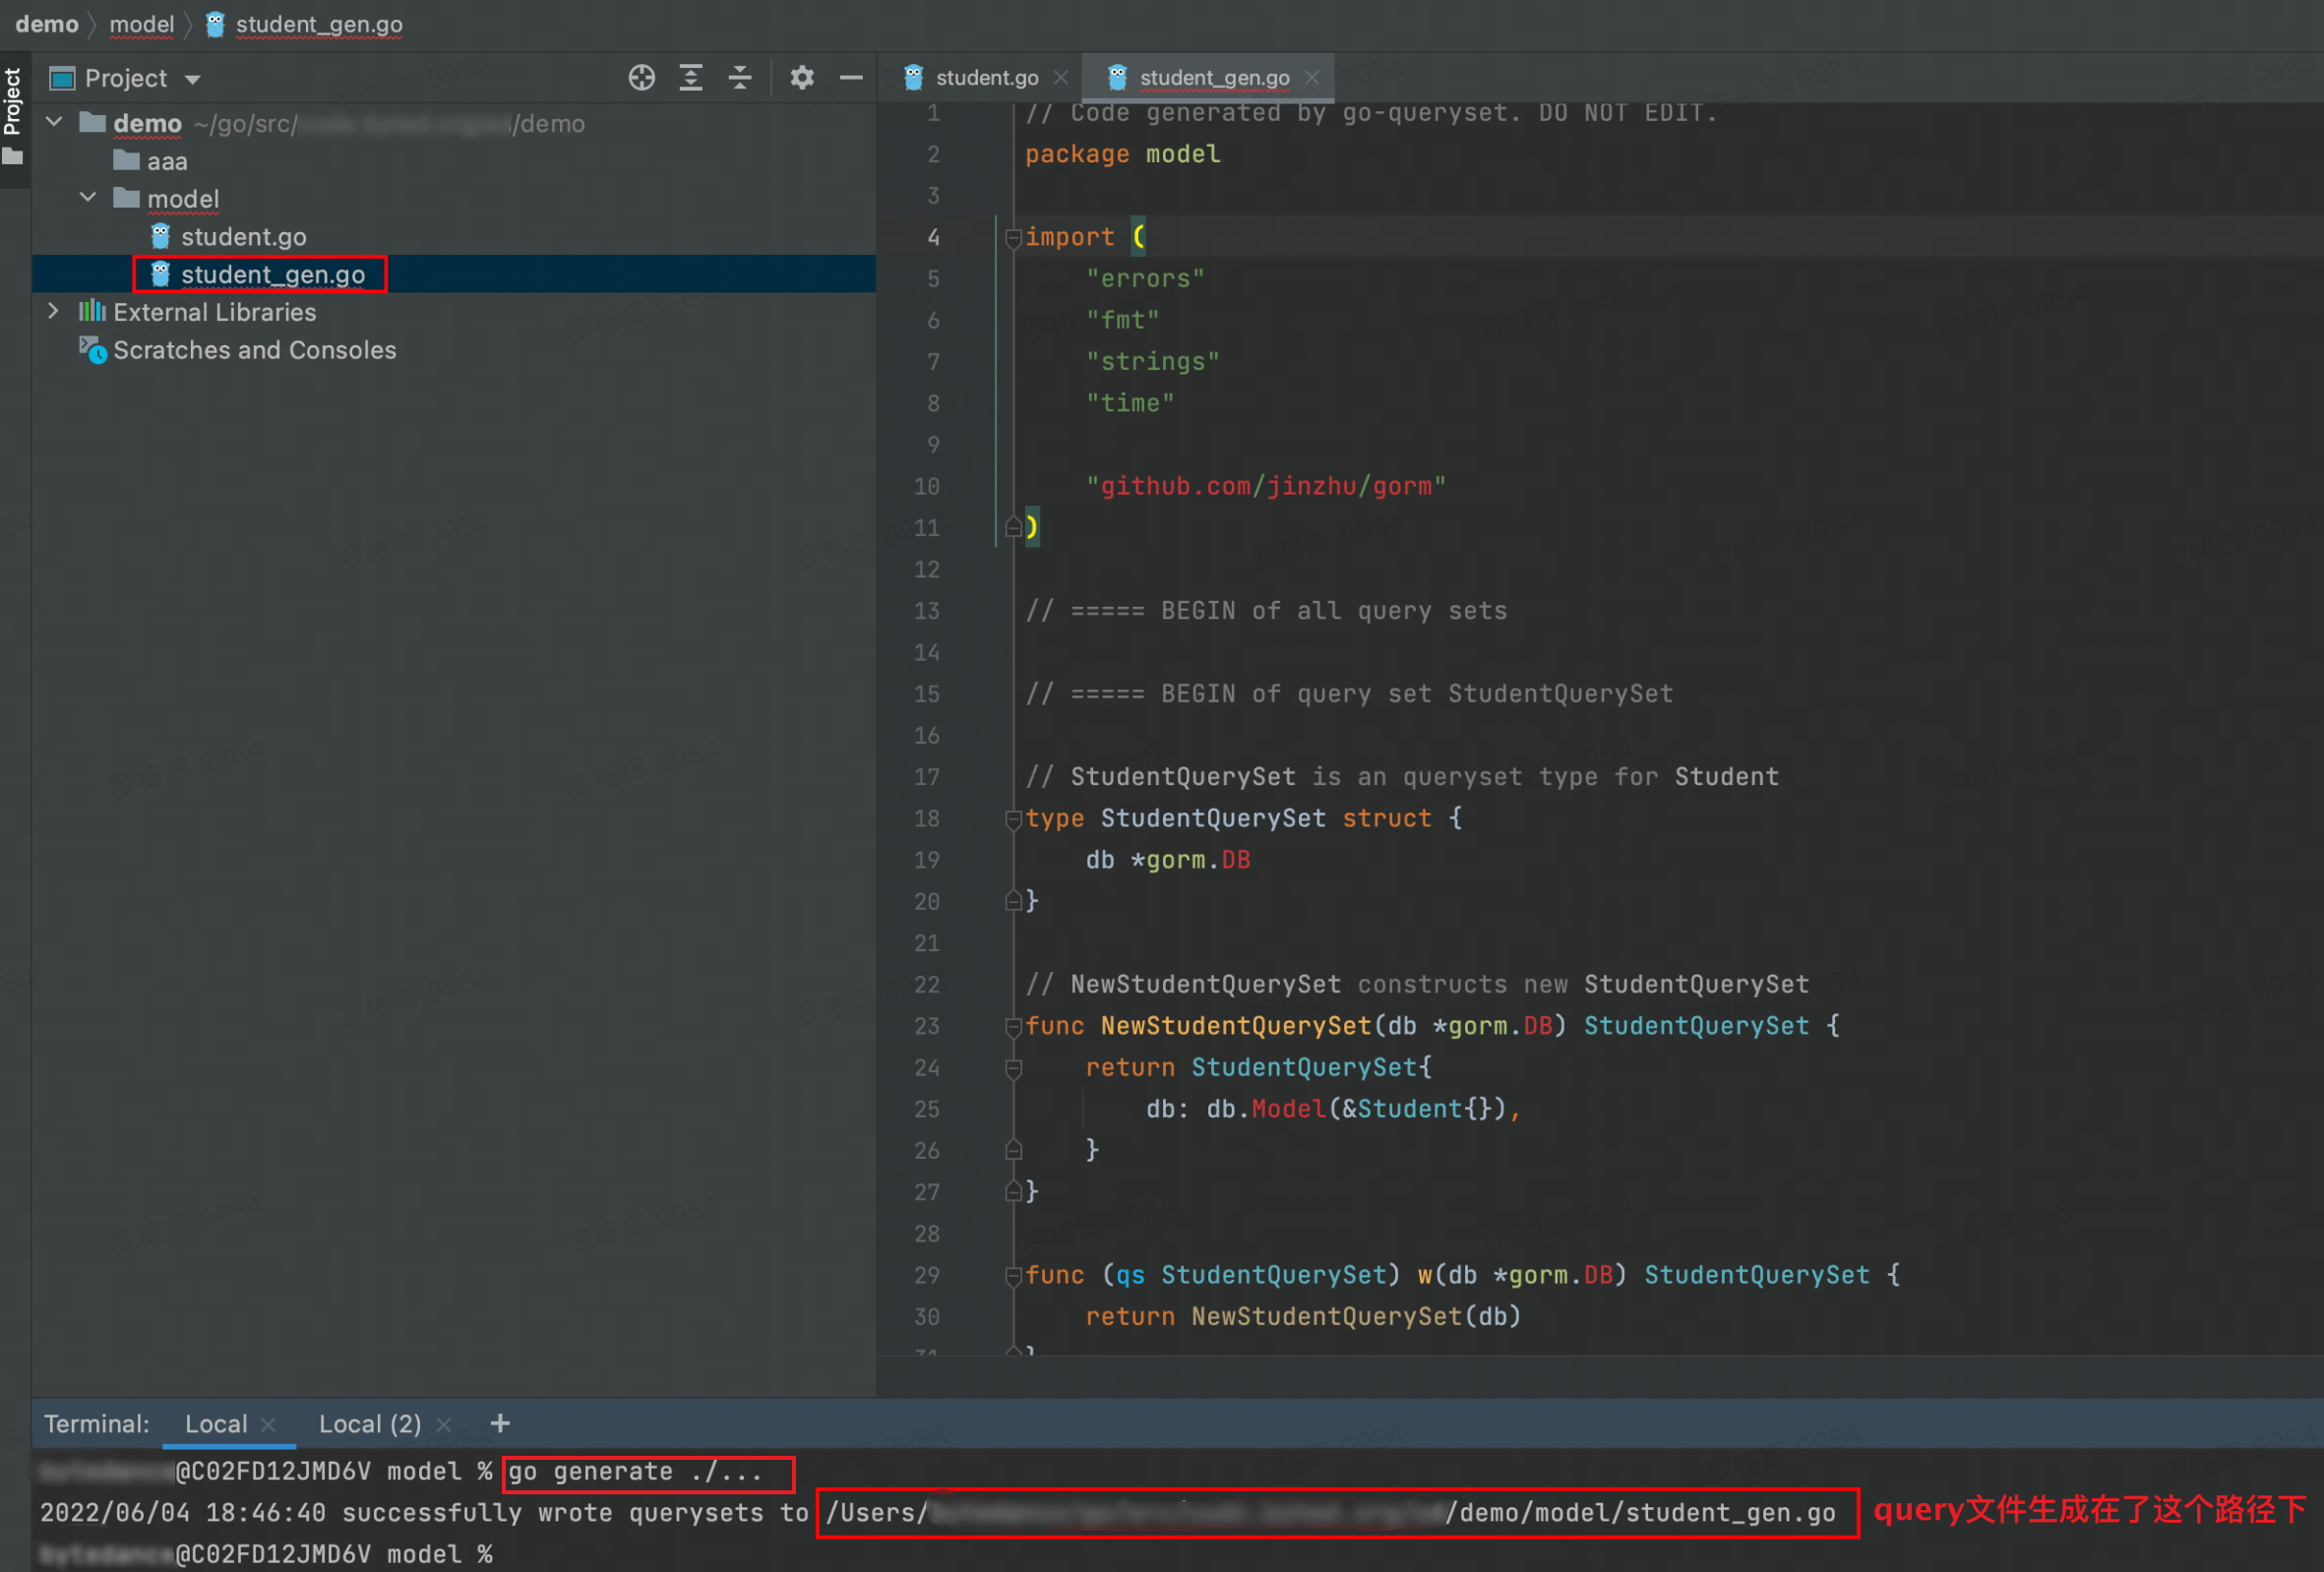Close the Local (2) terminal tab
The width and height of the screenshot is (2324, 1572).
pos(444,1424)
